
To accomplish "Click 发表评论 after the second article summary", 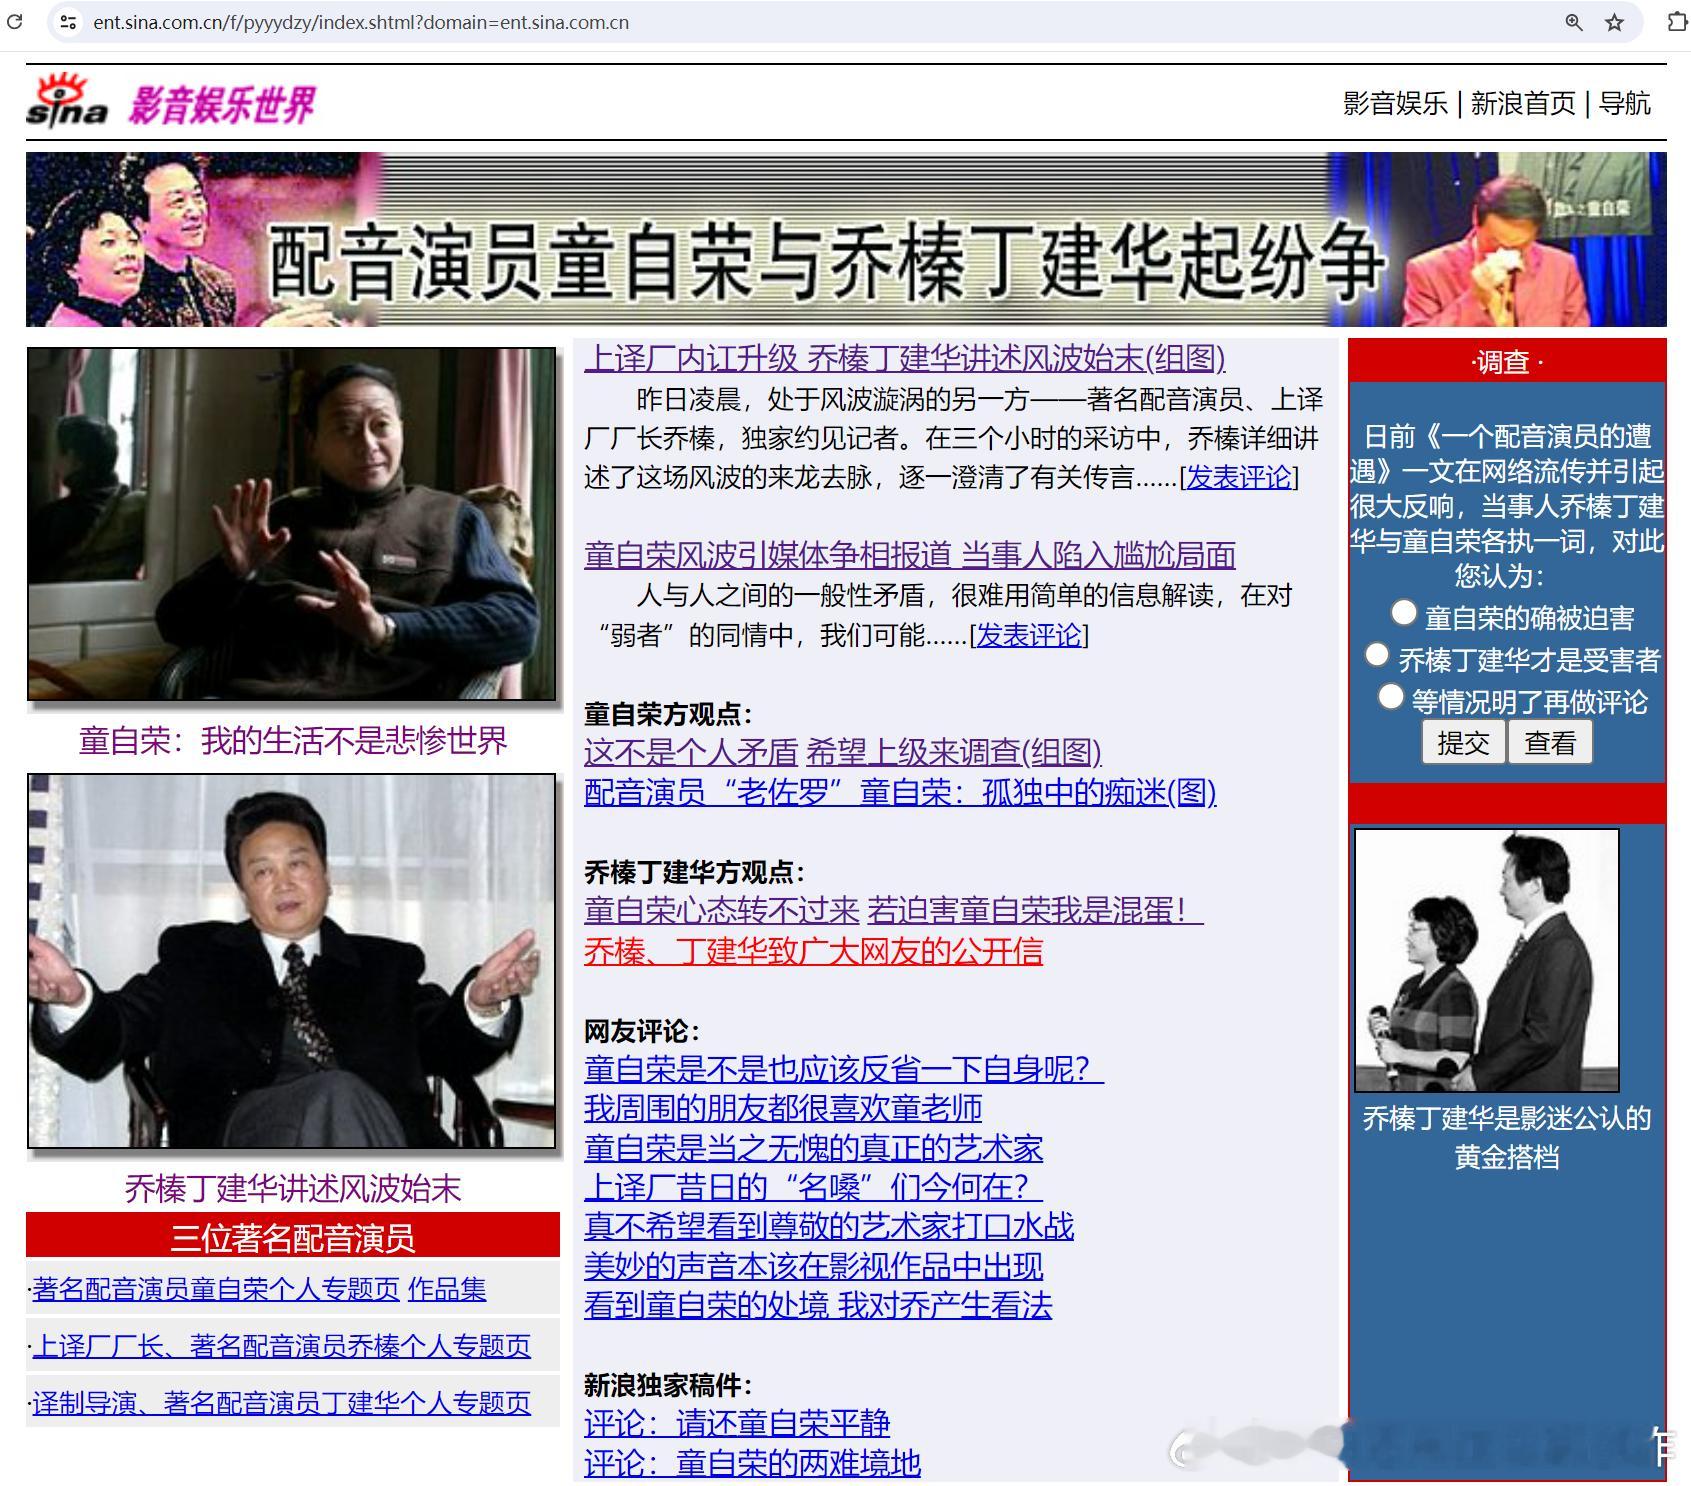I will click(x=1029, y=635).
